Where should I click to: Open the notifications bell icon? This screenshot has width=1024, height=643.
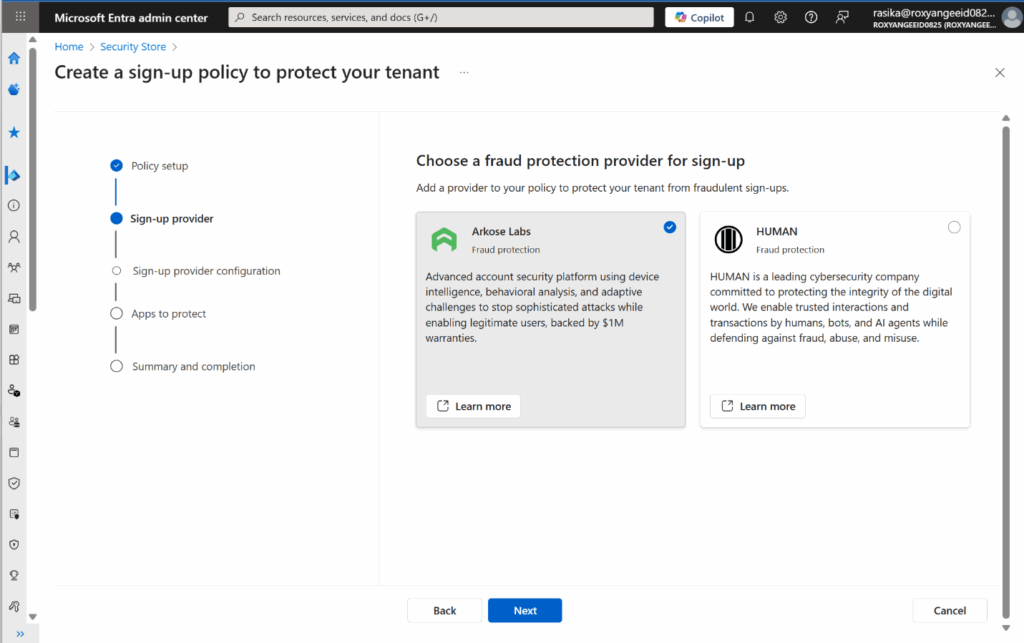[749, 16]
